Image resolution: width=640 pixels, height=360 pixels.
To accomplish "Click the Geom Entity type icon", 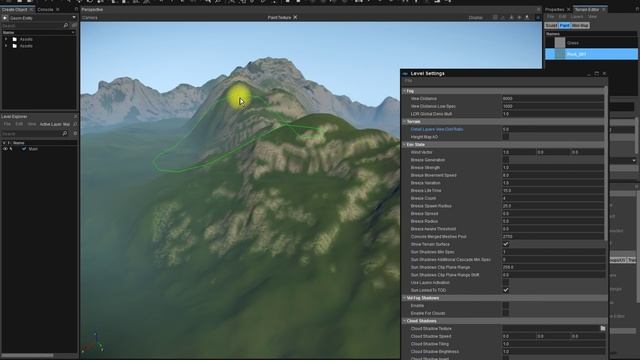I will [5, 18].
